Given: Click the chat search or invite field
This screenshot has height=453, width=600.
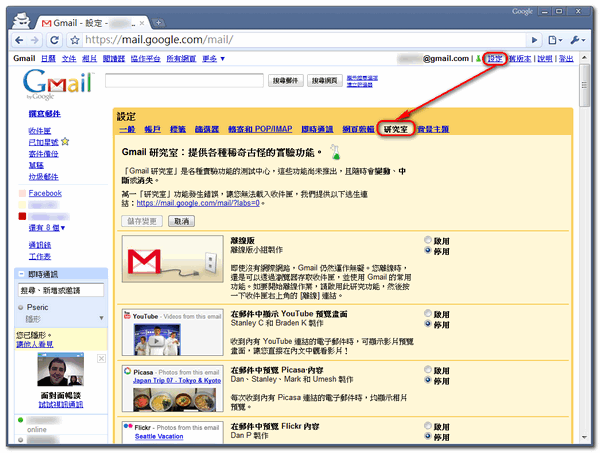Looking at the screenshot, I should (61, 290).
